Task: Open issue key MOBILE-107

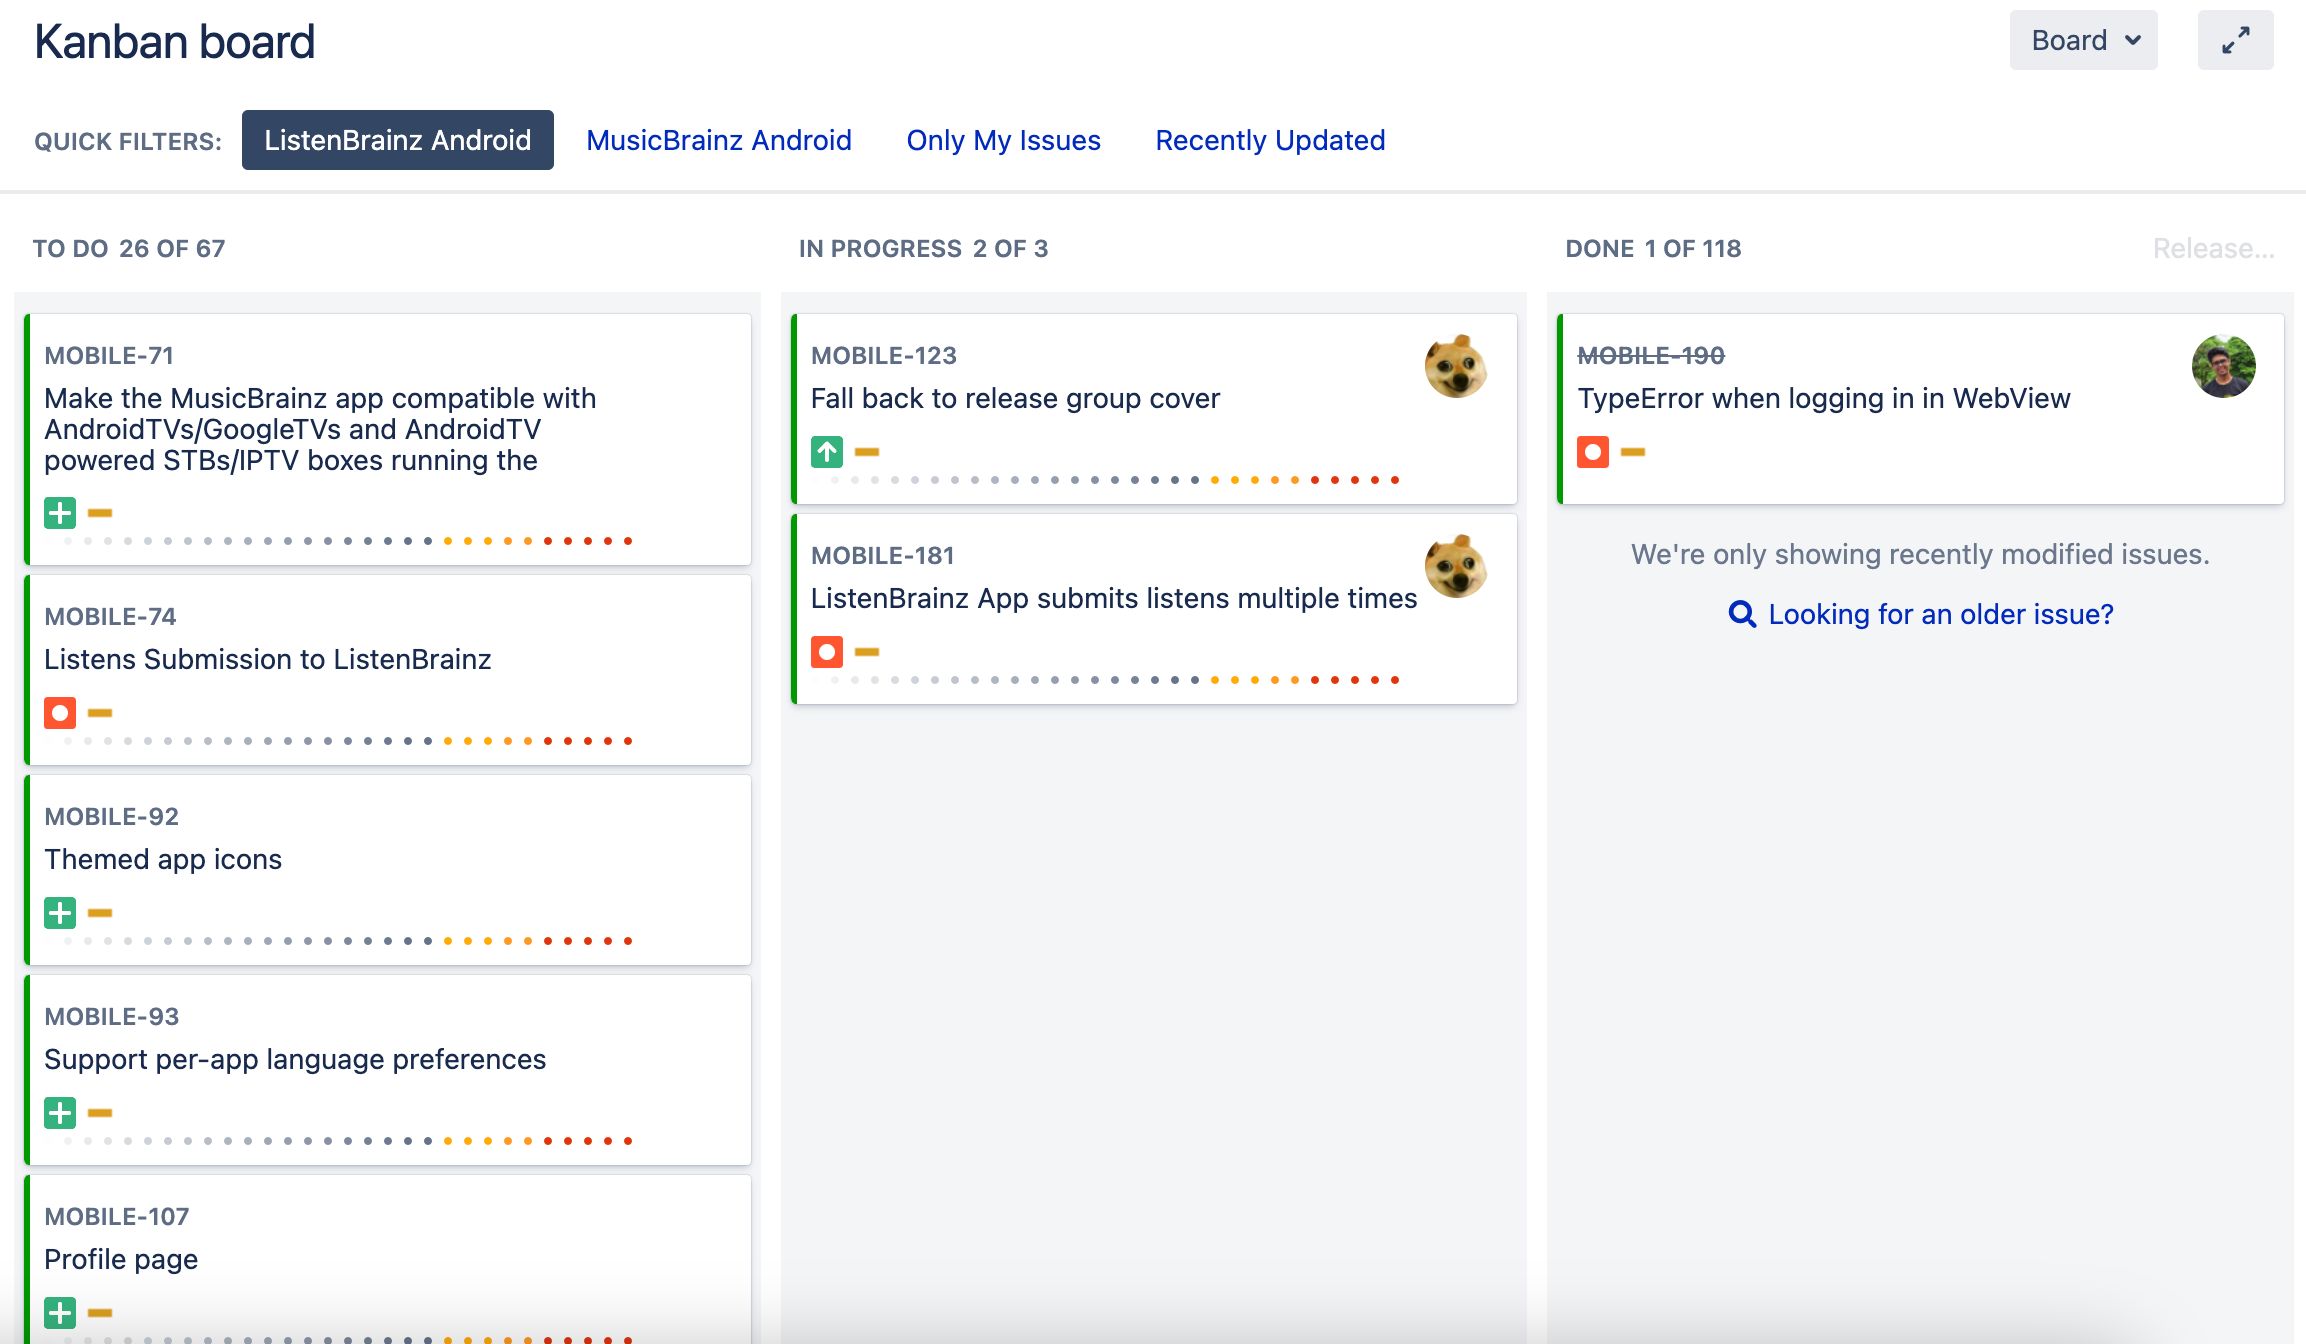Action: pyautogui.click(x=116, y=1216)
